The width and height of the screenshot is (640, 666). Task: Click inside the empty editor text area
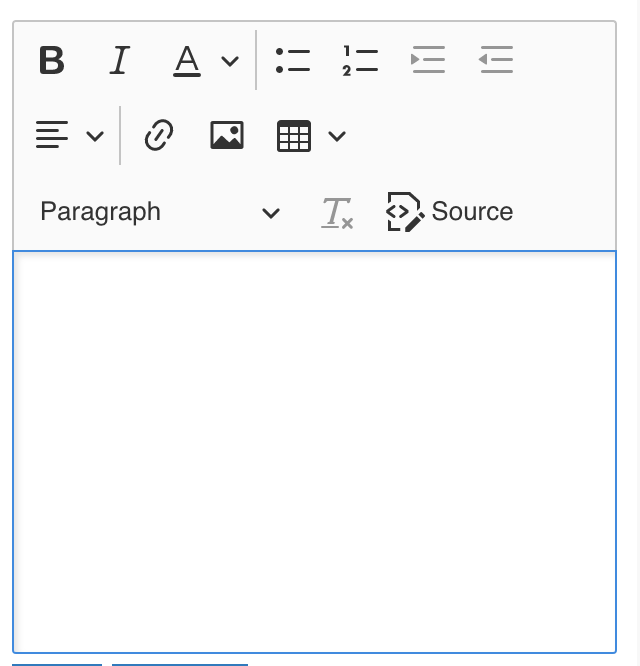314,450
